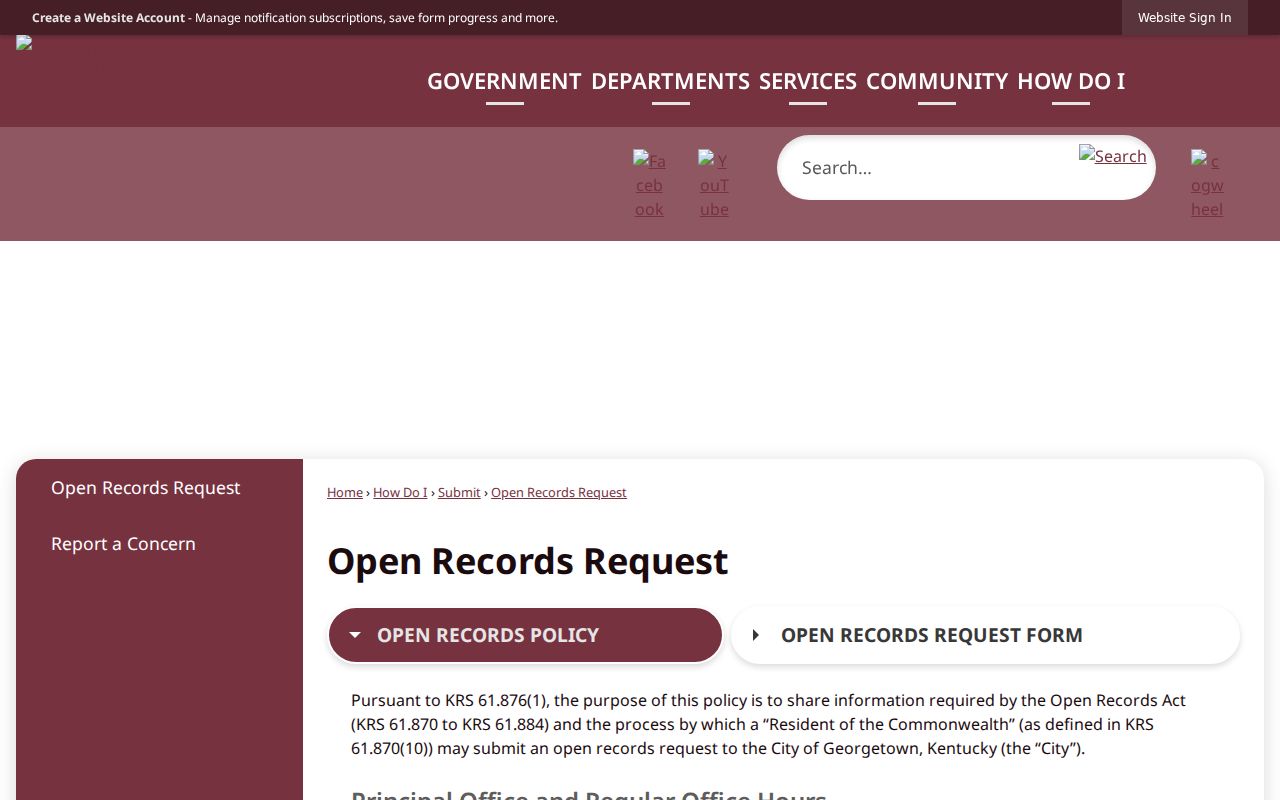Expand the Open Records Request Form tab
1280x800 pixels.
[x=985, y=635]
